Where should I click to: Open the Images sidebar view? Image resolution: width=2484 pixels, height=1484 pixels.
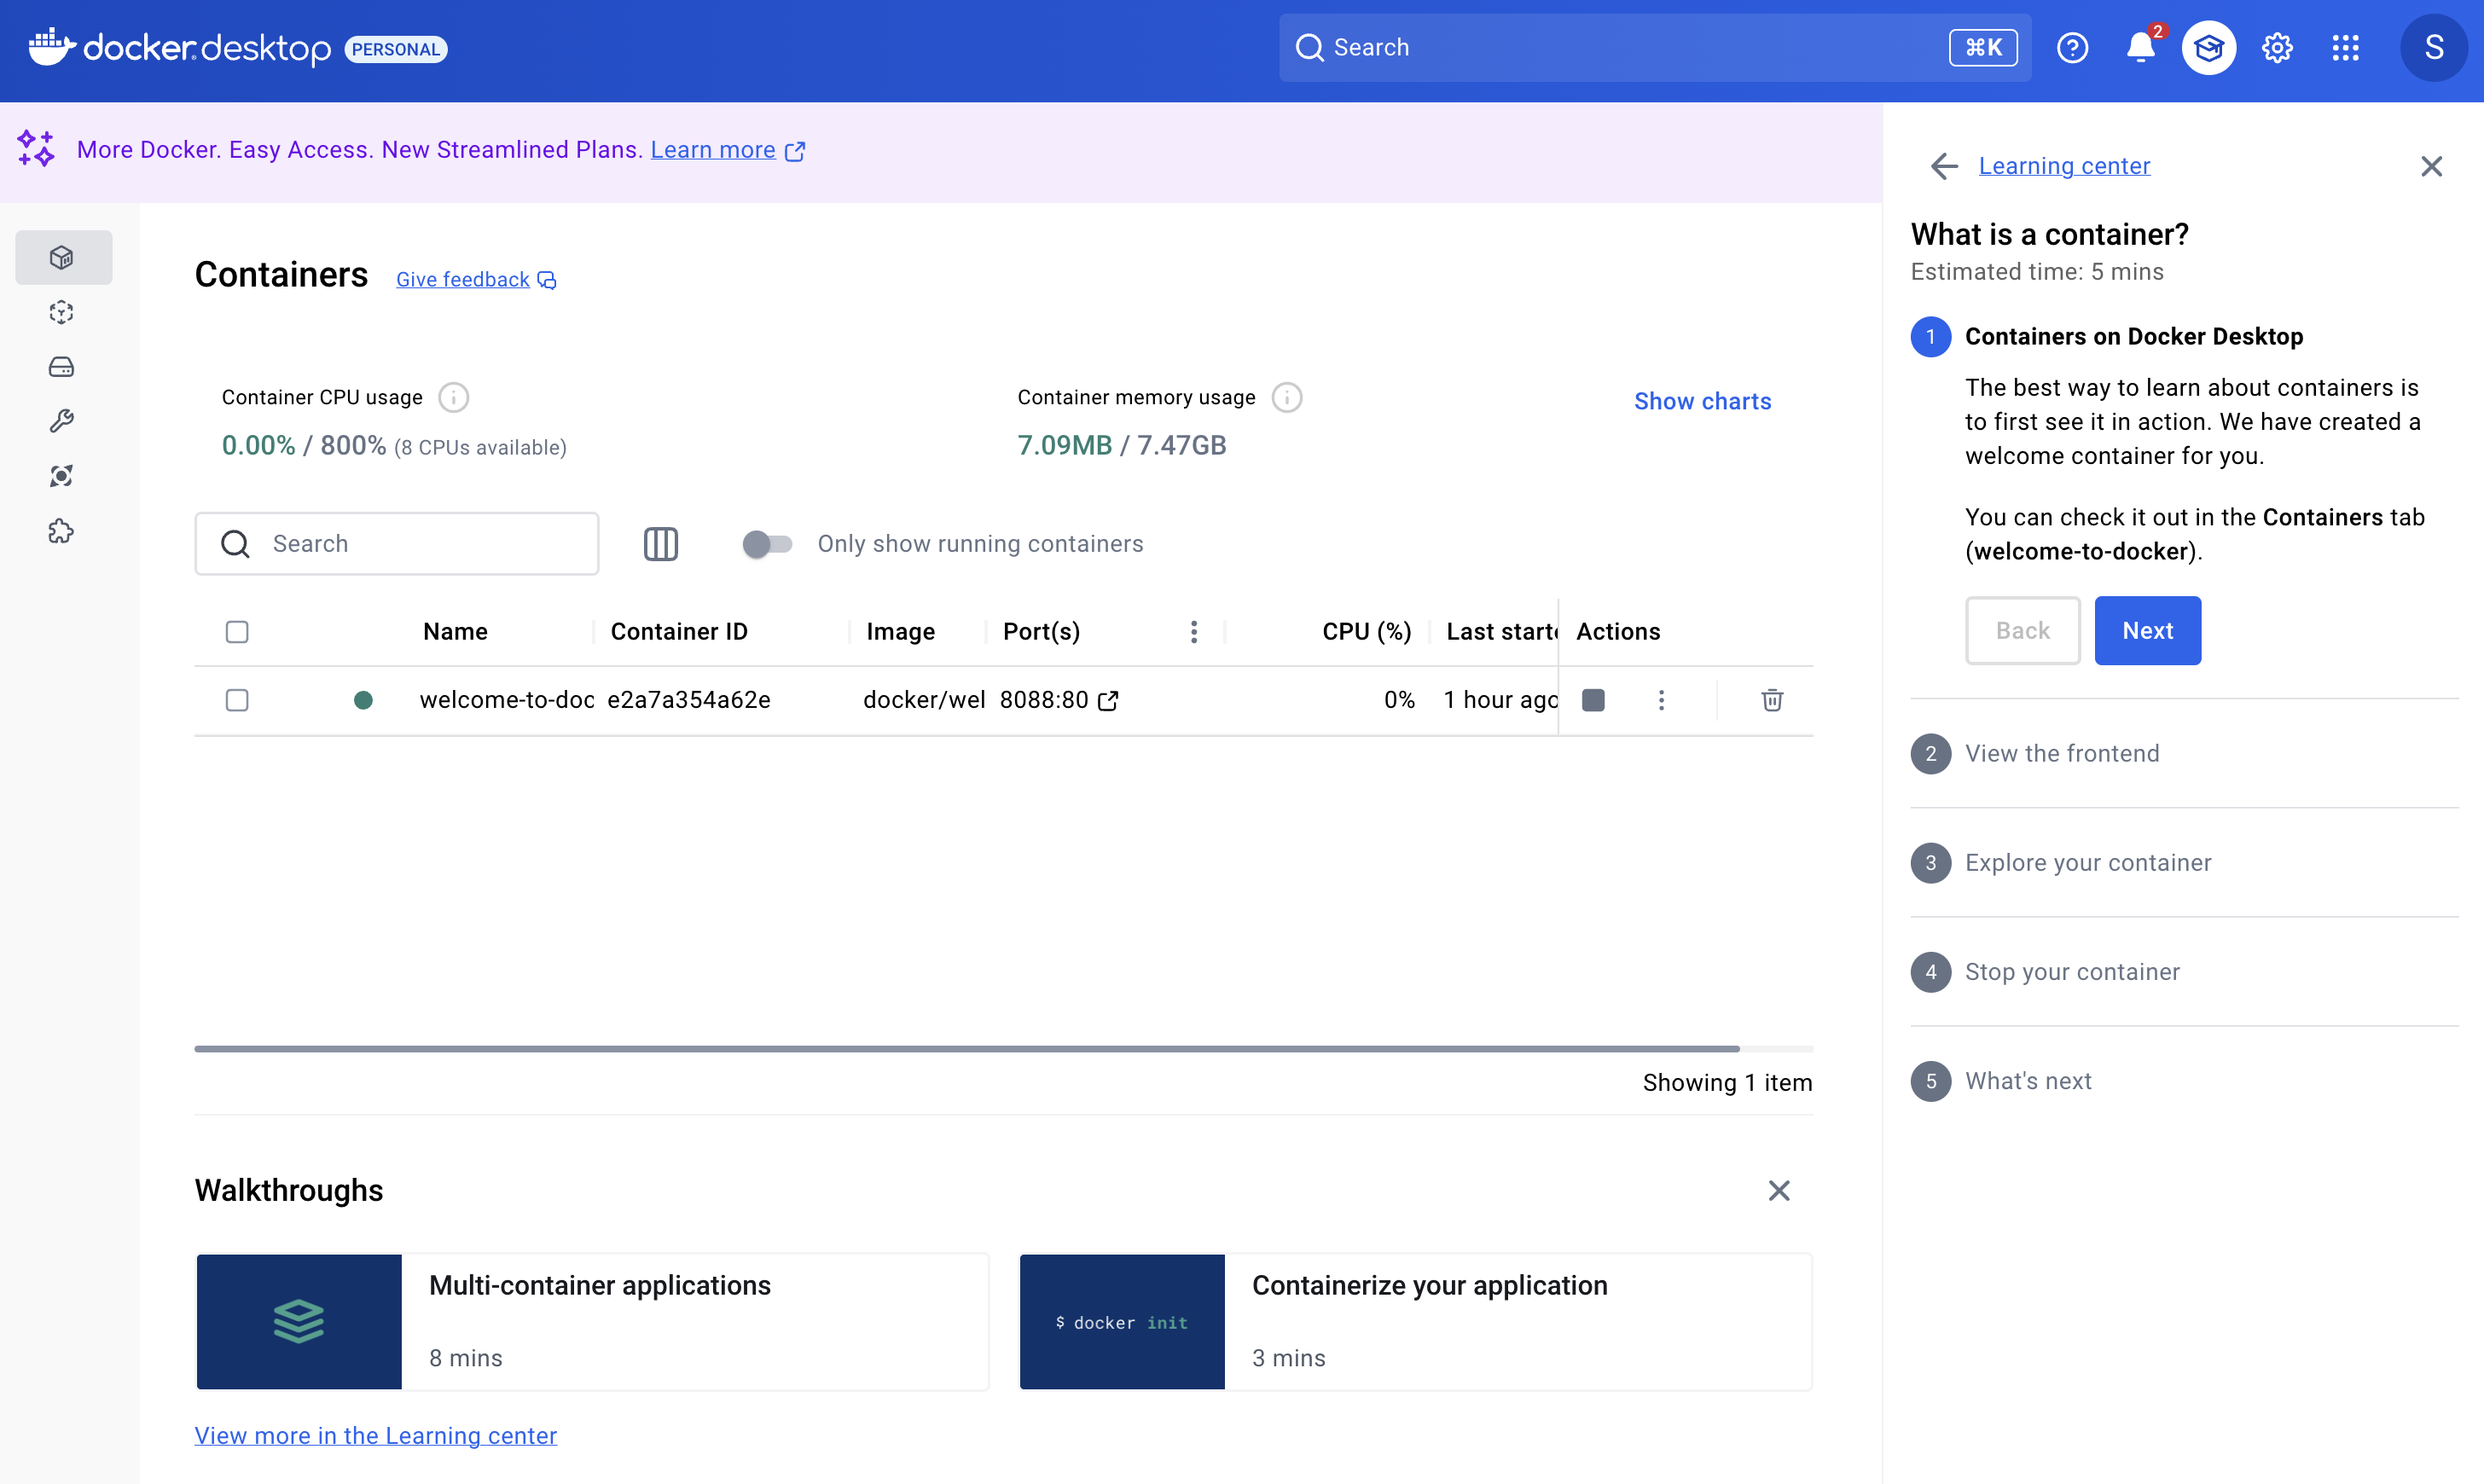62,313
